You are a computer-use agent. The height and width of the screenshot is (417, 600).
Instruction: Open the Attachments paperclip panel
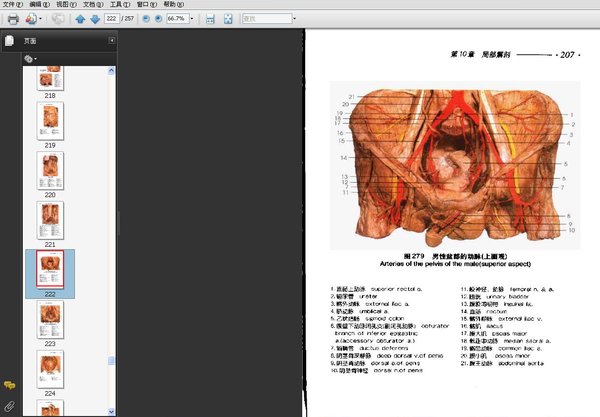pos(10,406)
